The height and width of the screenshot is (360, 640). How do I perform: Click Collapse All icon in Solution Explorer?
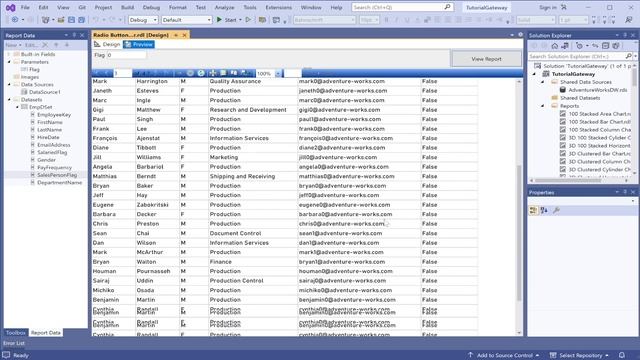coord(605,46)
